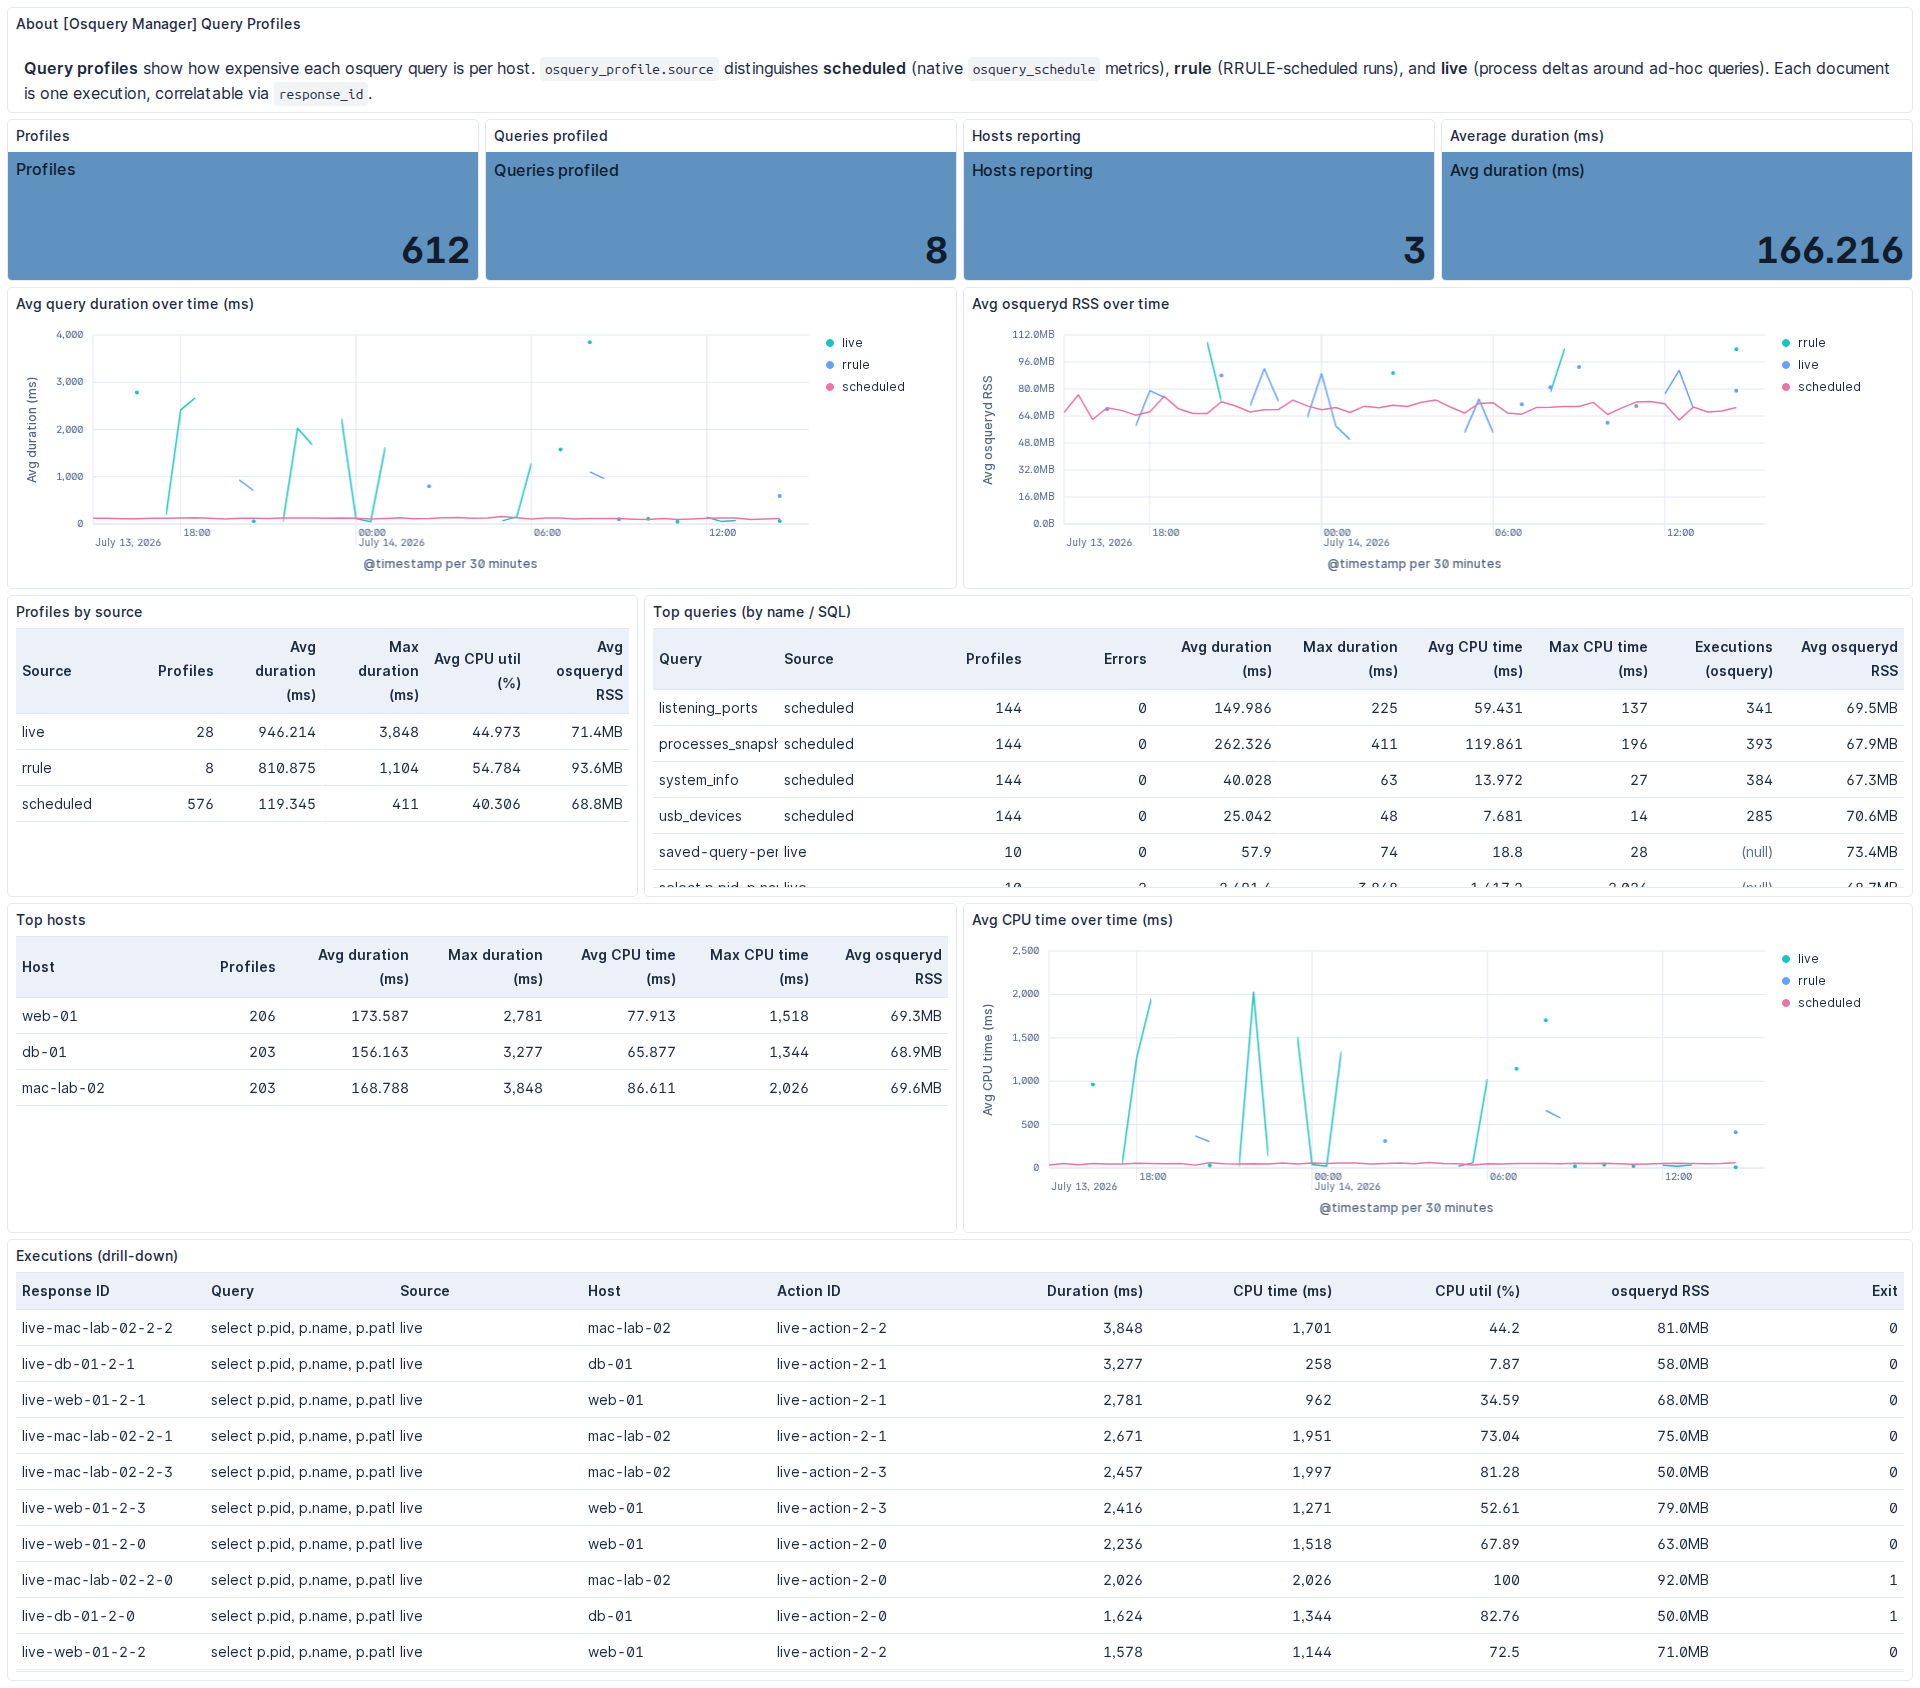Toggle the live legend dot in duration chart
The height and width of the screenshot is (1688, 1920).
830,343
